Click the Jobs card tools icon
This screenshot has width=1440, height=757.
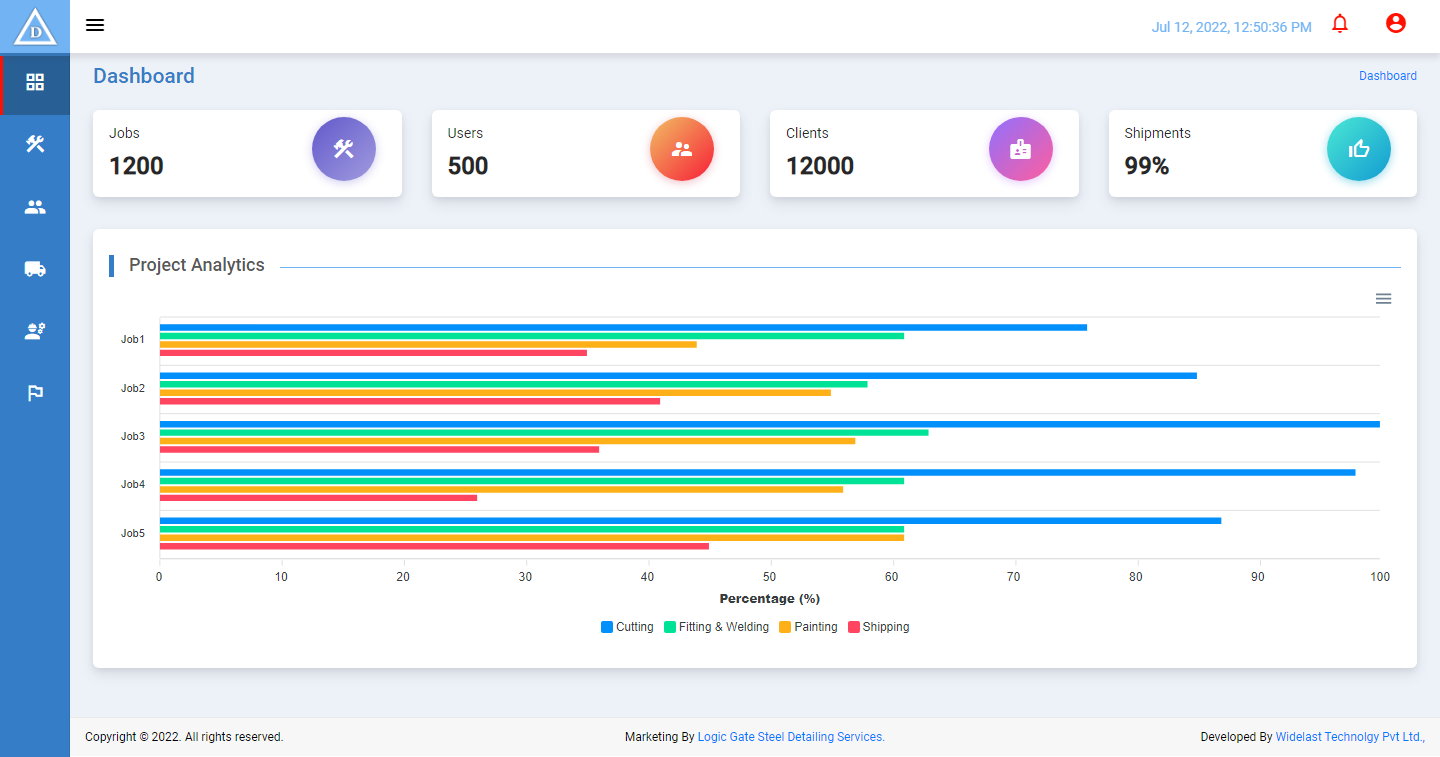click(344, 149)
